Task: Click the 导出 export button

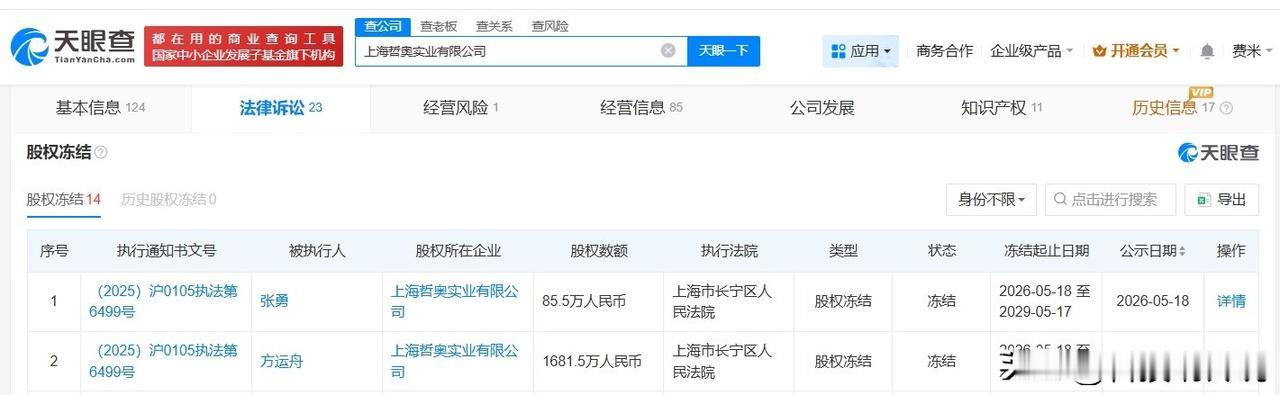Action: coord(1221,199)
